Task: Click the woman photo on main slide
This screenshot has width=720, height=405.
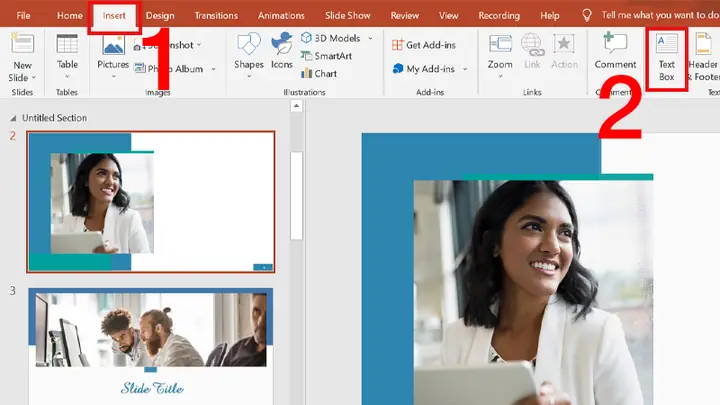Action: [x=533, y=292]
